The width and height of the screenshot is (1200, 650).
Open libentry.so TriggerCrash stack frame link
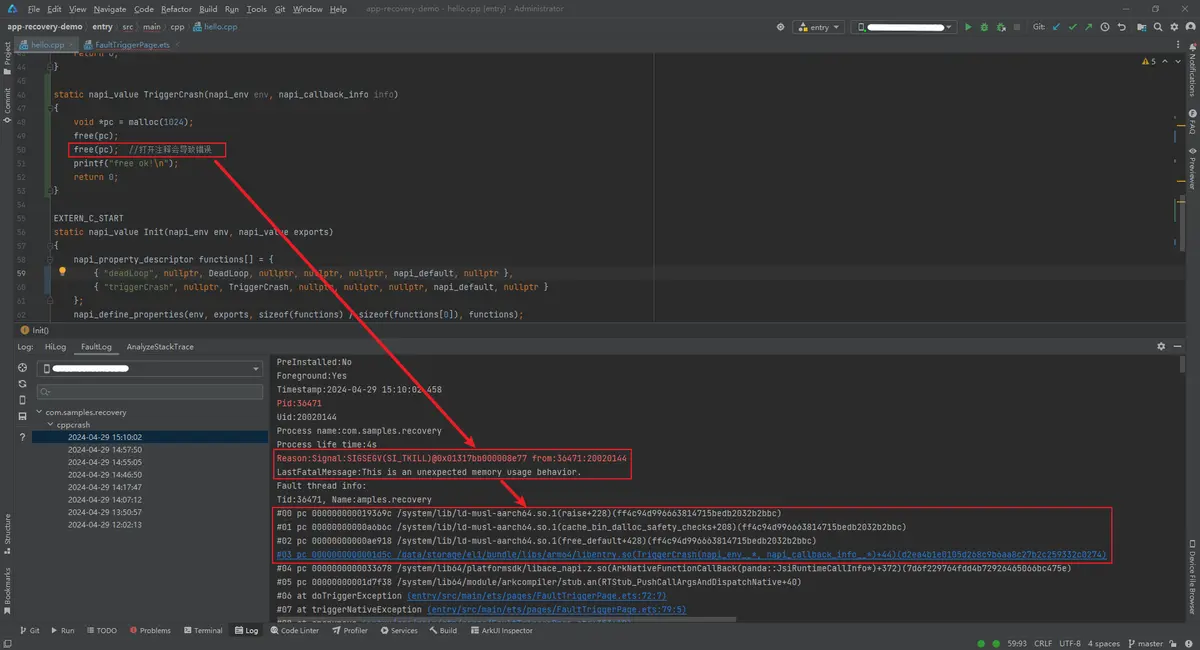pyautogui.click(x=691, y=554)
